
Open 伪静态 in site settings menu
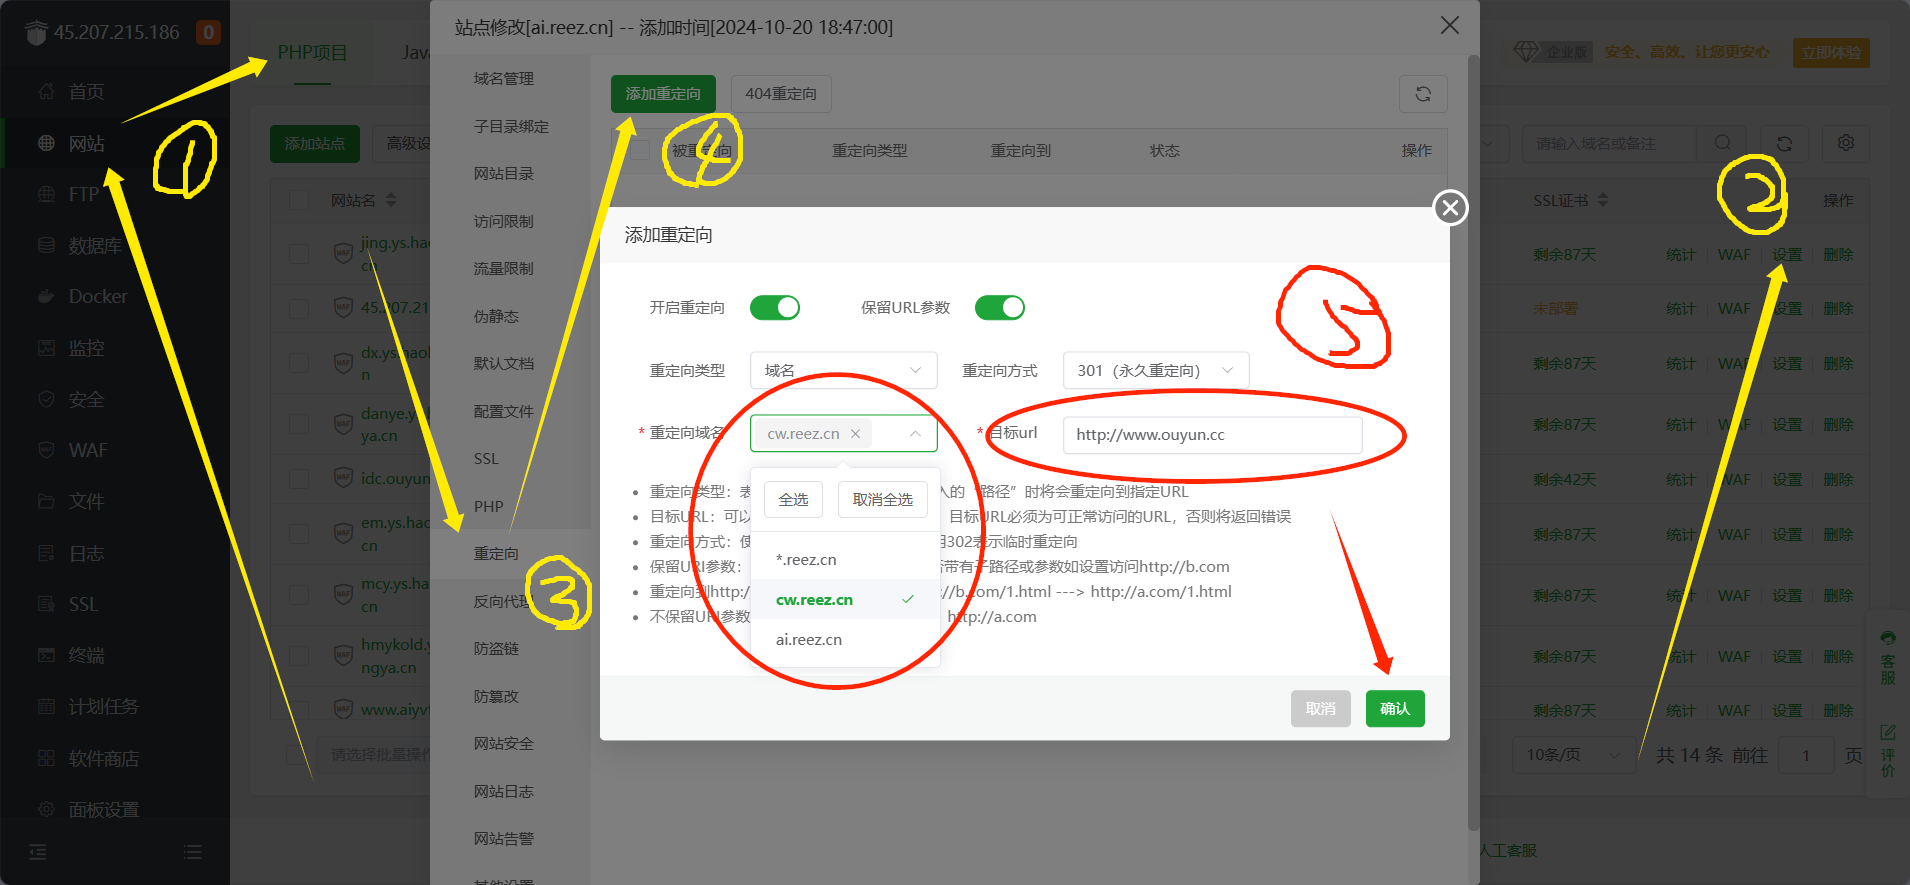coord(496,317)
